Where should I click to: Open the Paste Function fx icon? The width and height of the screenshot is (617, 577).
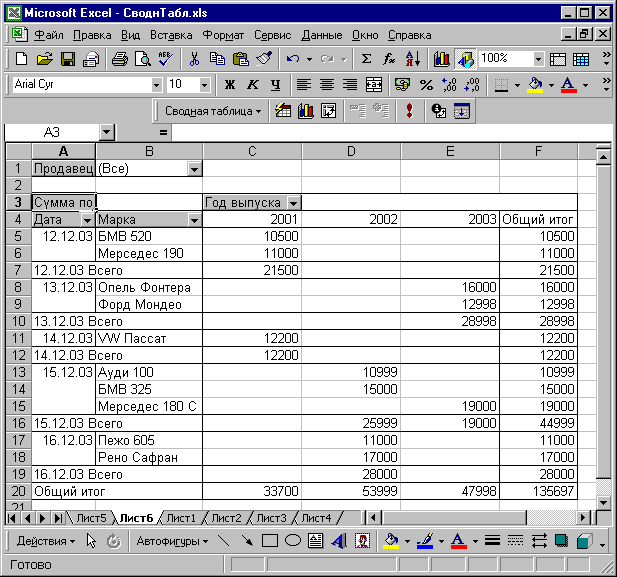390,59
